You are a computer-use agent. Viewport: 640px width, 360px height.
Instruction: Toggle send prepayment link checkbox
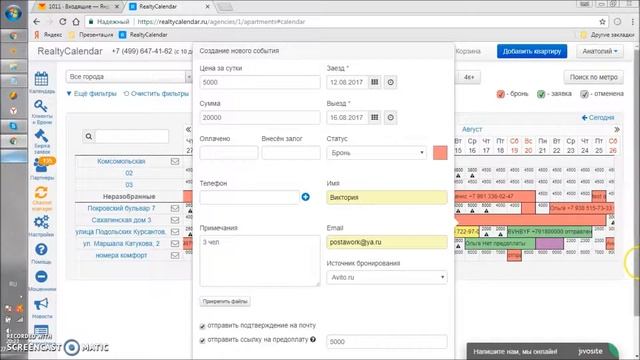(x=202, y=340)
